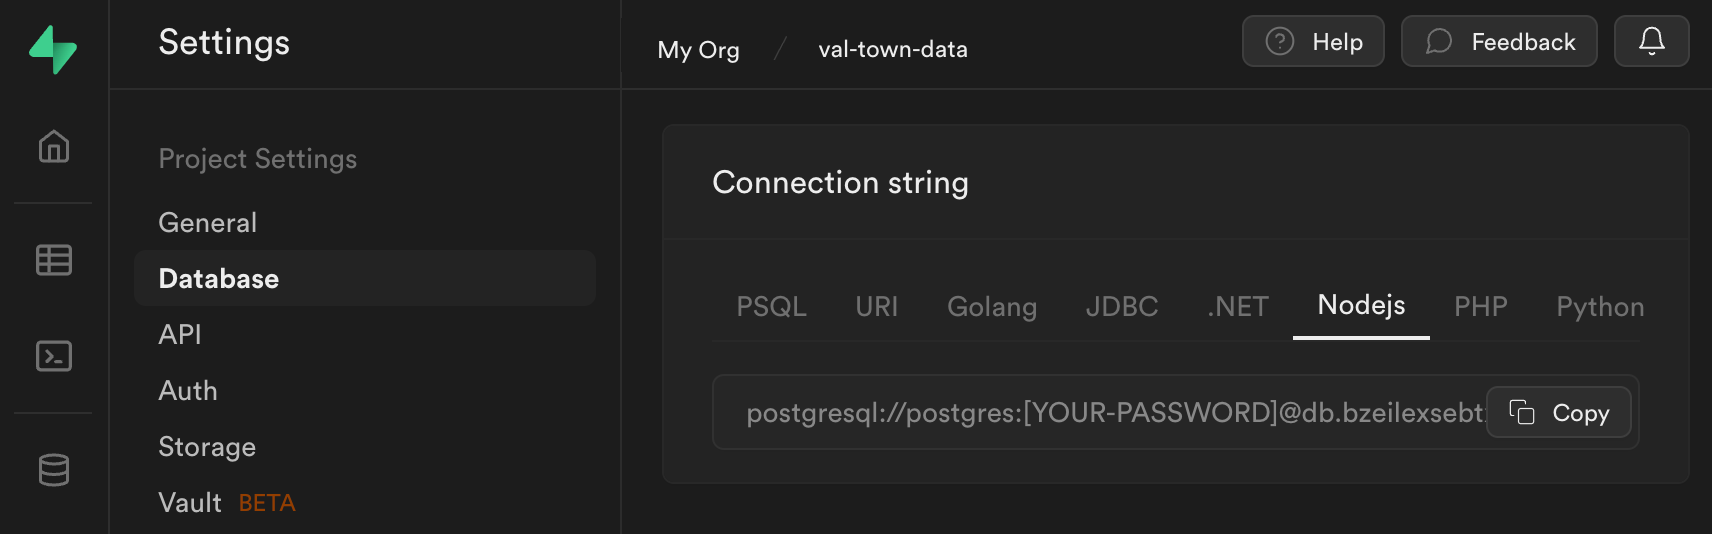Click the notifications bell icon
The height and width of the screenshot is (534, 1712).
coord(1651,41)
